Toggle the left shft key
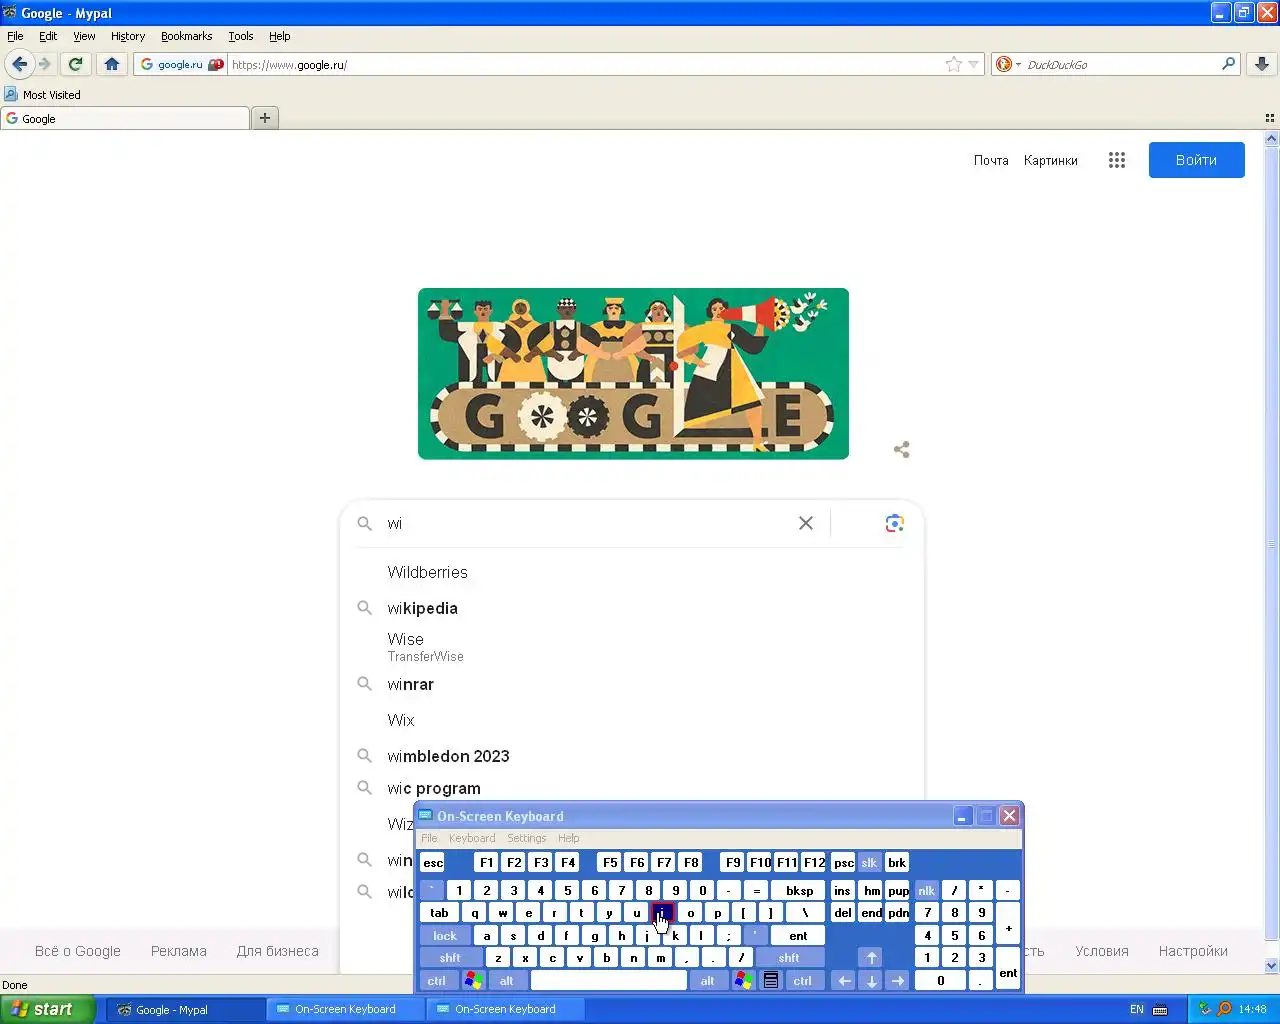The height and width of the screenshot is (1024, 1280). (x=450, y=958)
